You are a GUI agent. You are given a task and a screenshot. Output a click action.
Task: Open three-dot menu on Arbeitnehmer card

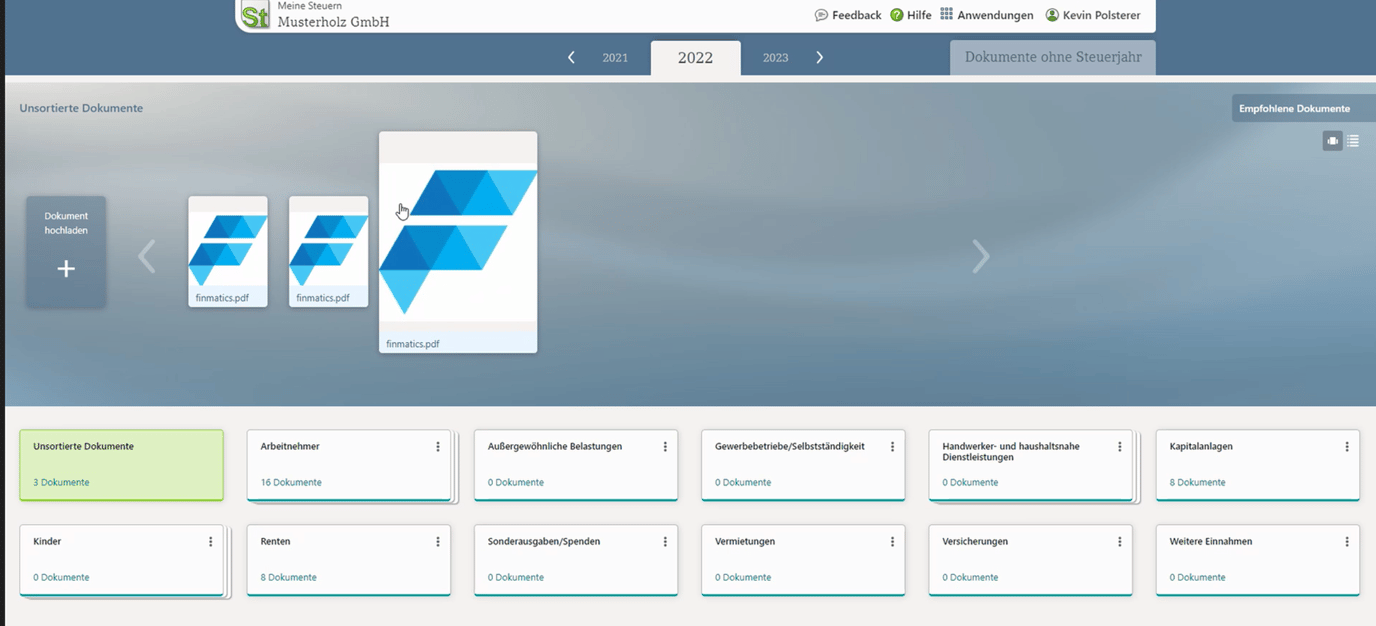438,447
